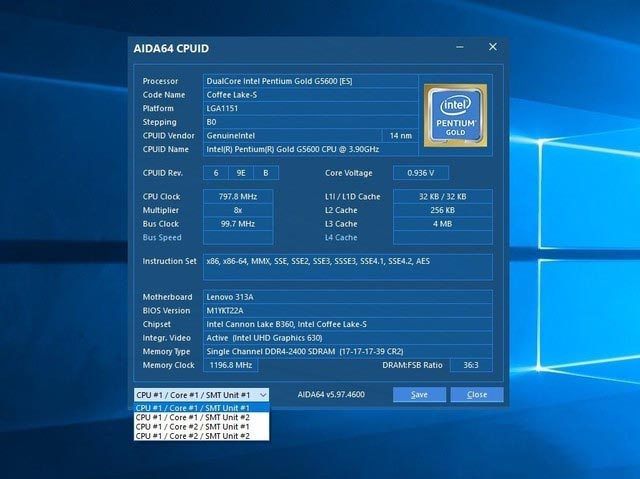Screen dimensions: 640x479
Task: Click the Integr. Video value Intel UHD Graphics 630
Action: [x=348, y=338]
